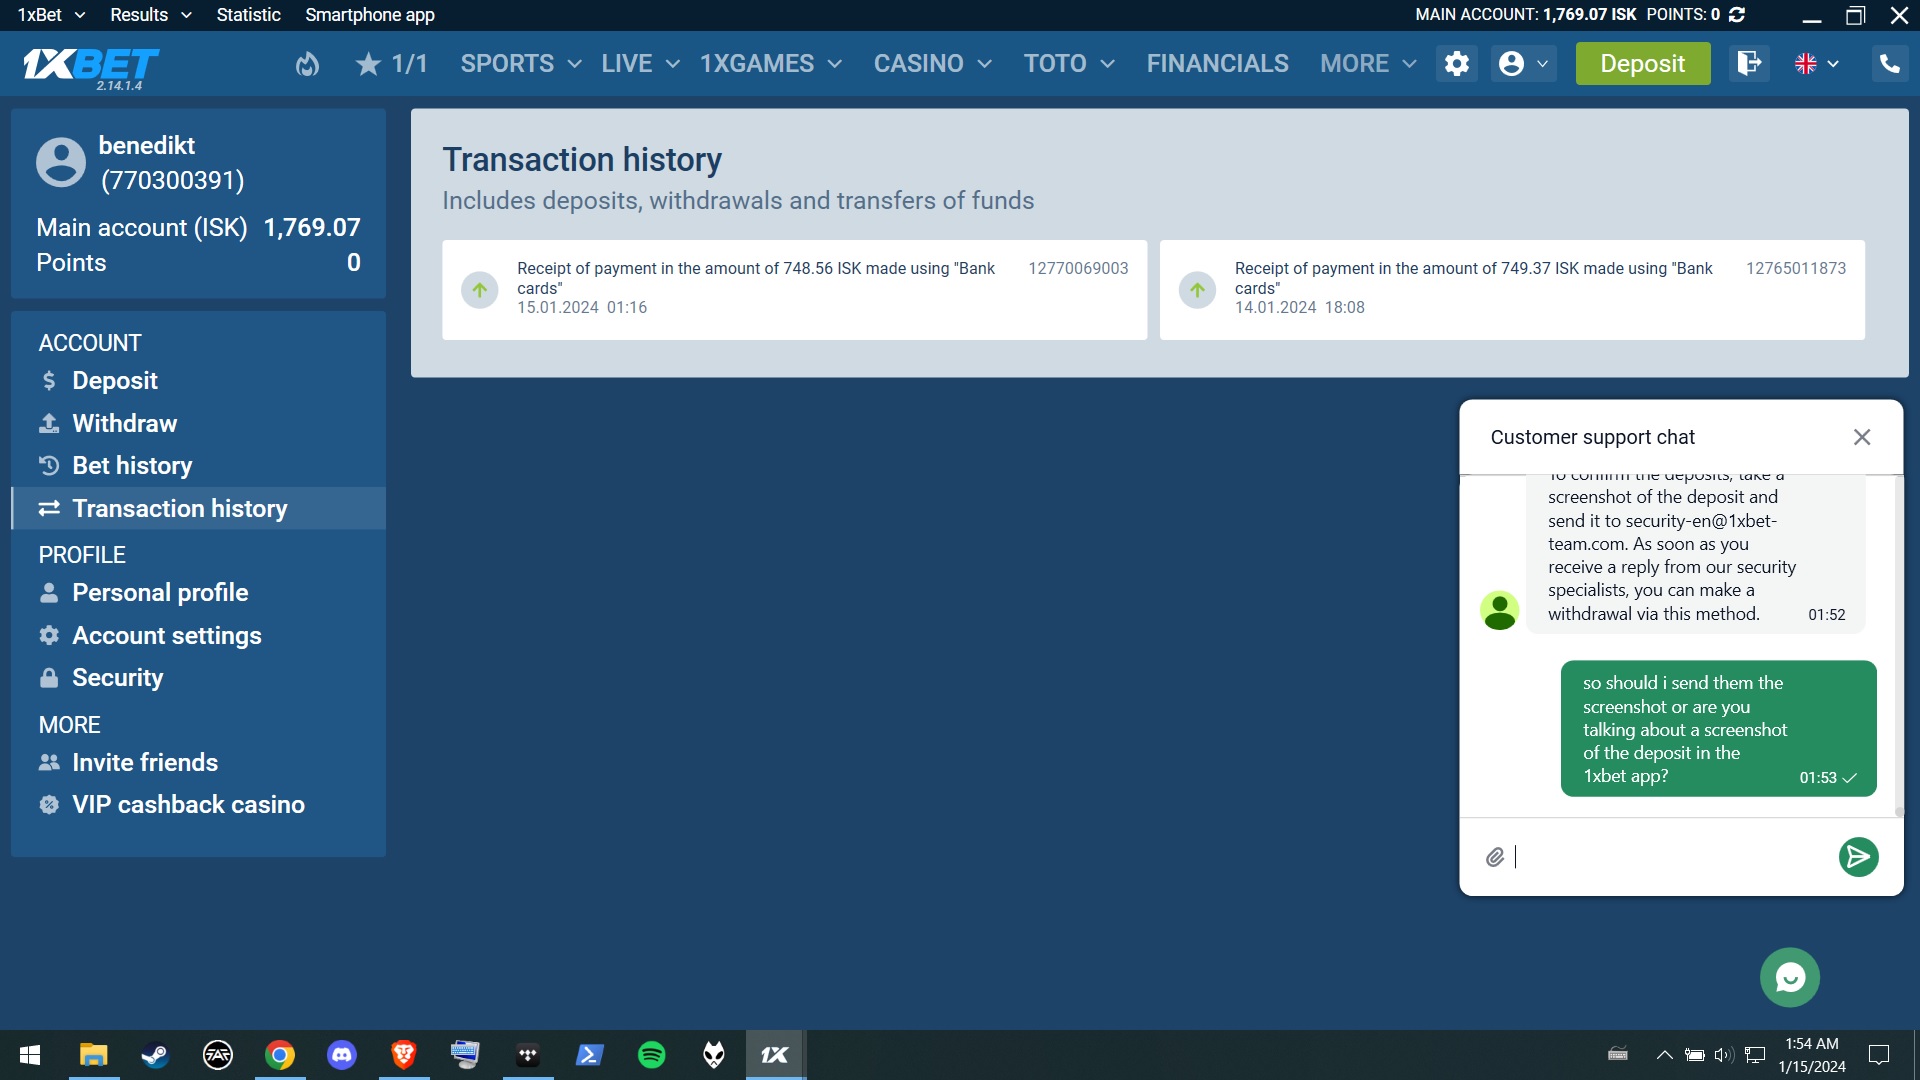The image size is (1920, 1080).
Task: Send the chat message
Action: click(x=1858, y=857)
